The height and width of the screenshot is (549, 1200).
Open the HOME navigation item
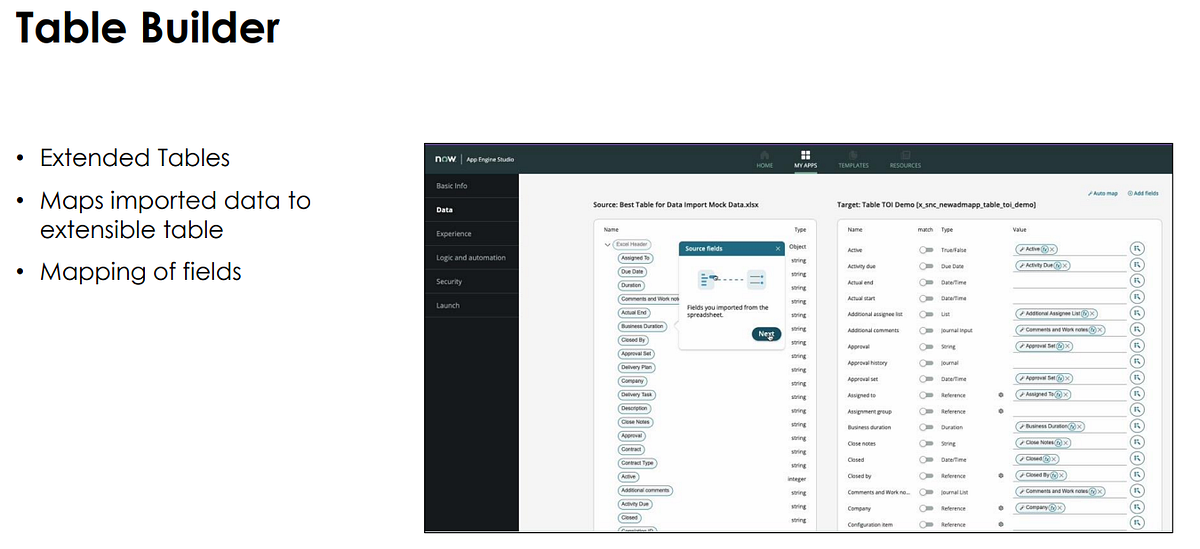click(764, 160)
